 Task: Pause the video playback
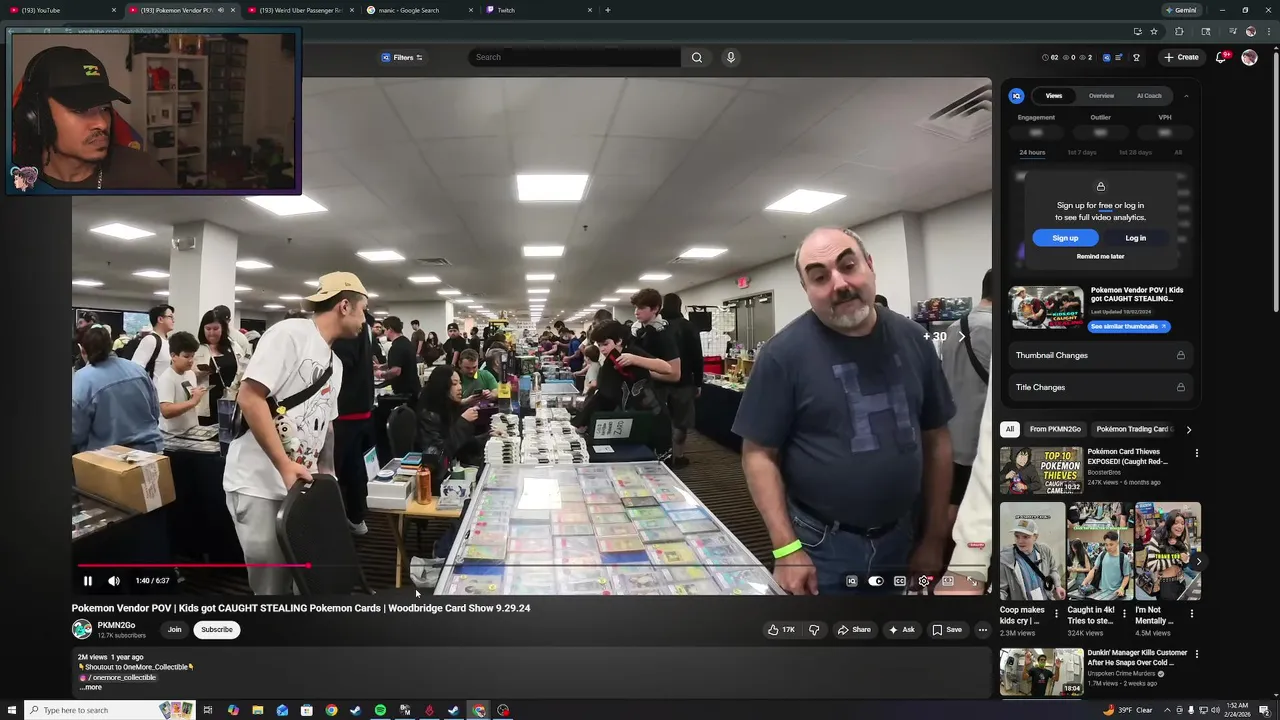[x=88, y=581]
